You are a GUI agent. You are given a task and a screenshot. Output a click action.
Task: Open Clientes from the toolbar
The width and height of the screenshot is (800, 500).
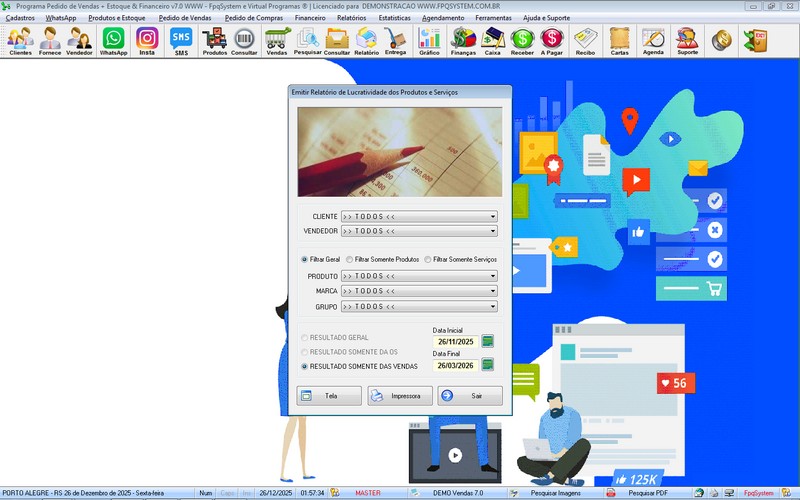click(x=20, y=40)
